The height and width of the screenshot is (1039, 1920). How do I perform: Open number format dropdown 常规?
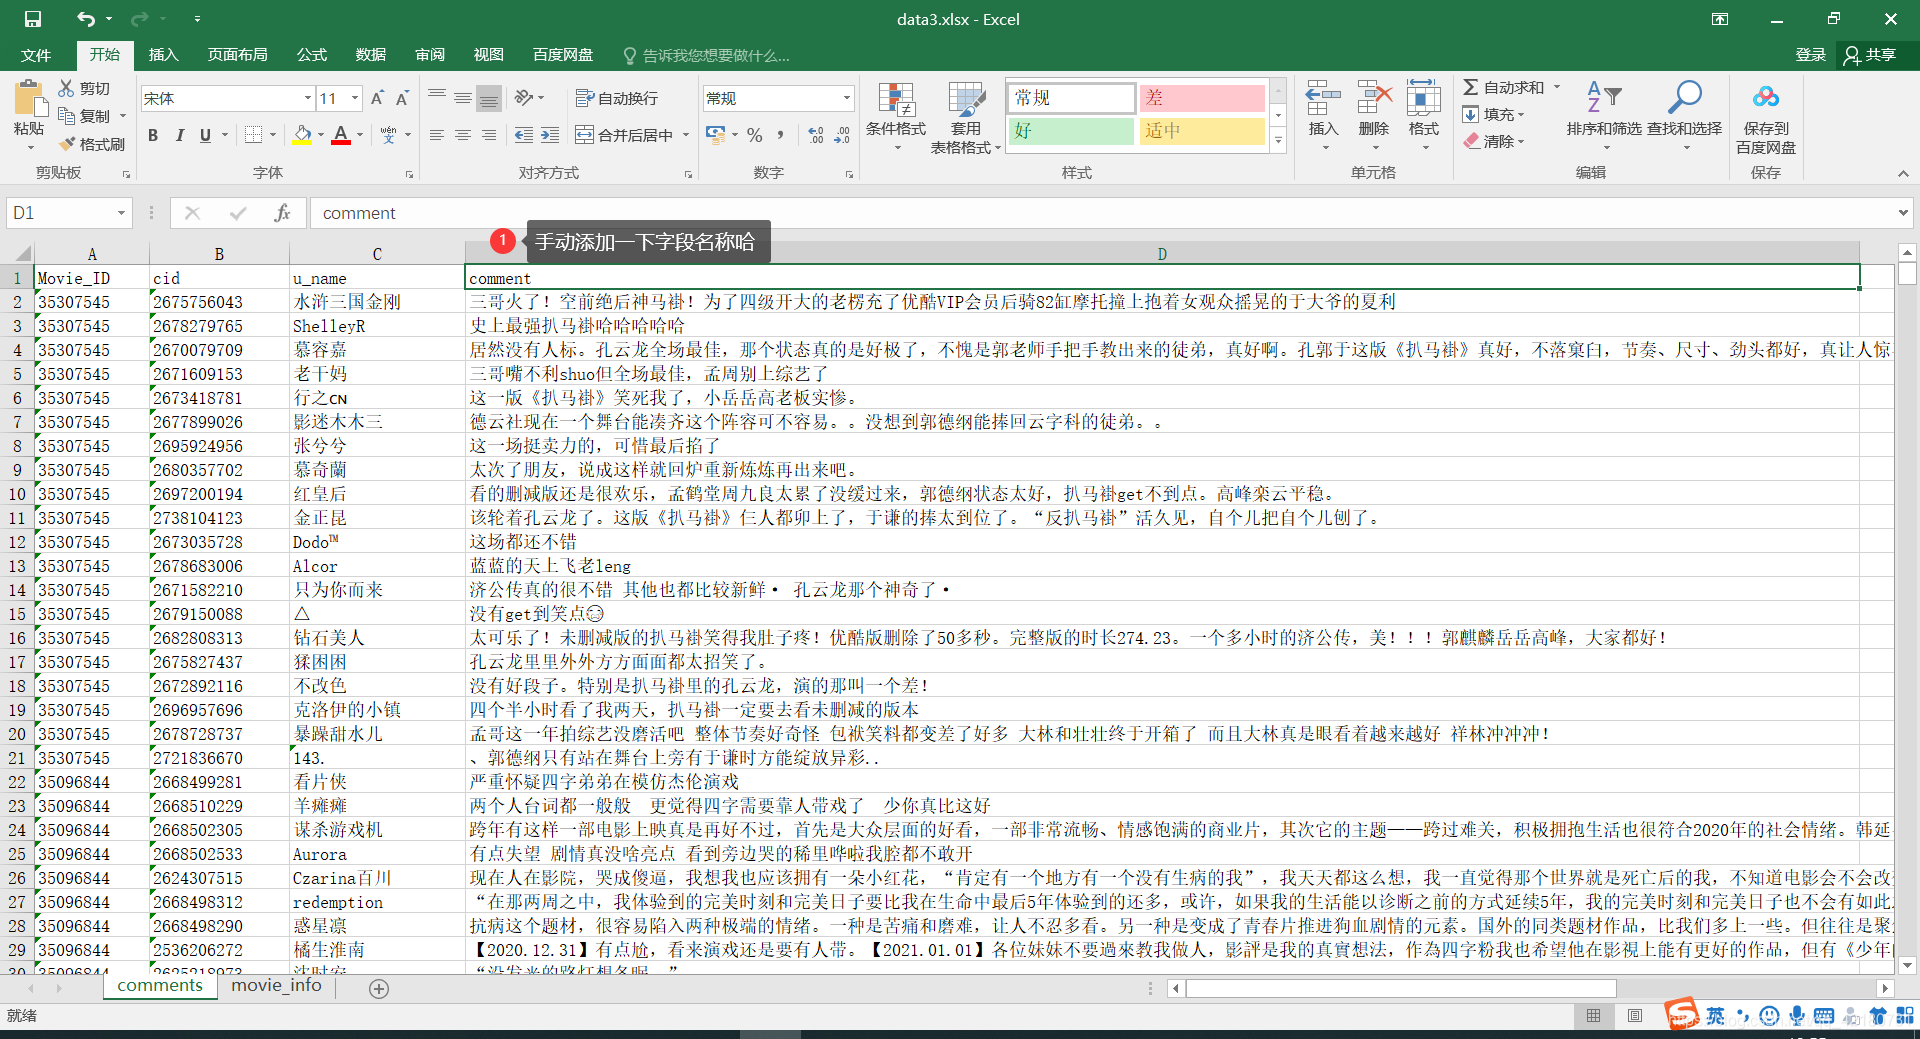pyautogui.click(x=846, y=98)
